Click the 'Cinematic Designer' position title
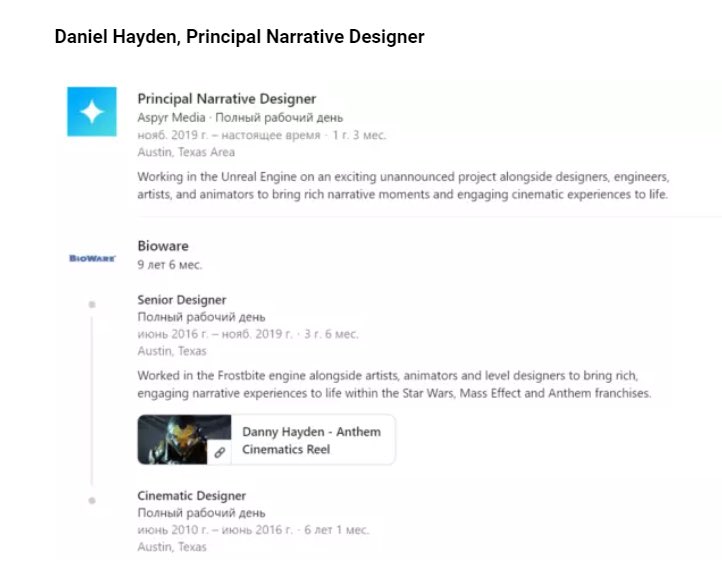The width and height of the screenshot is (722, 566). [x=192, y=496]
